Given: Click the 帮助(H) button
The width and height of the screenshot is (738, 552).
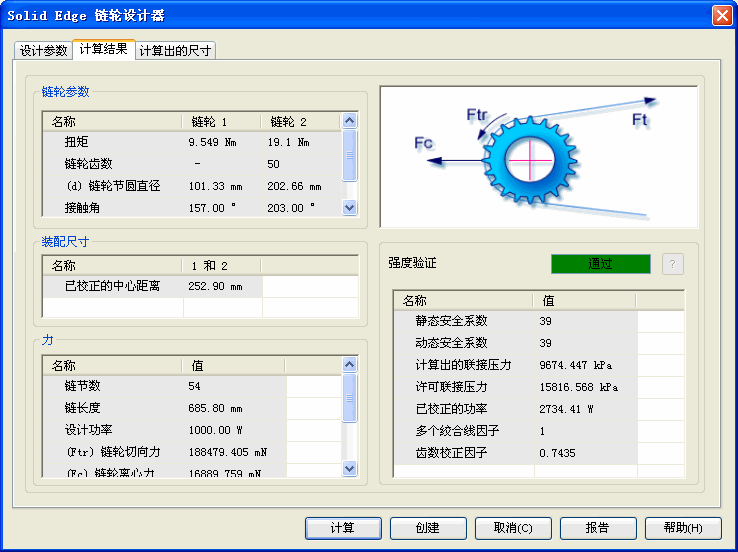Looking at the screenshot, I should tap(683, 528).
